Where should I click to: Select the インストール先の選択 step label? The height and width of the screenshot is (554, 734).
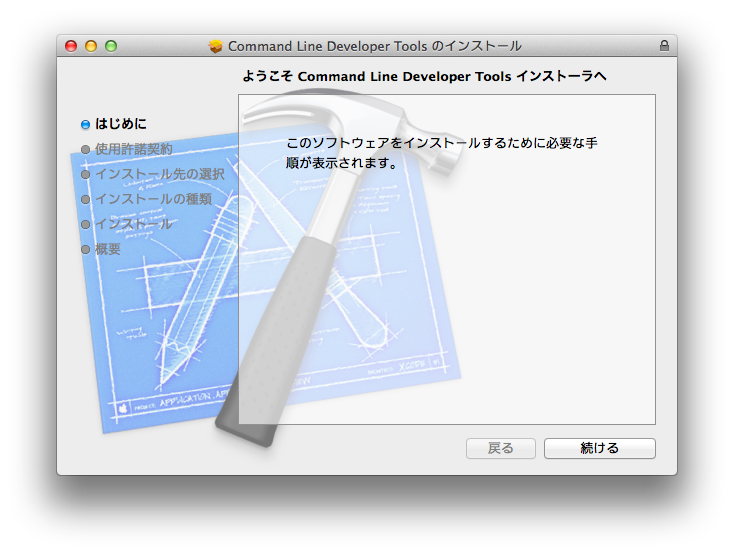pos(160,174)
